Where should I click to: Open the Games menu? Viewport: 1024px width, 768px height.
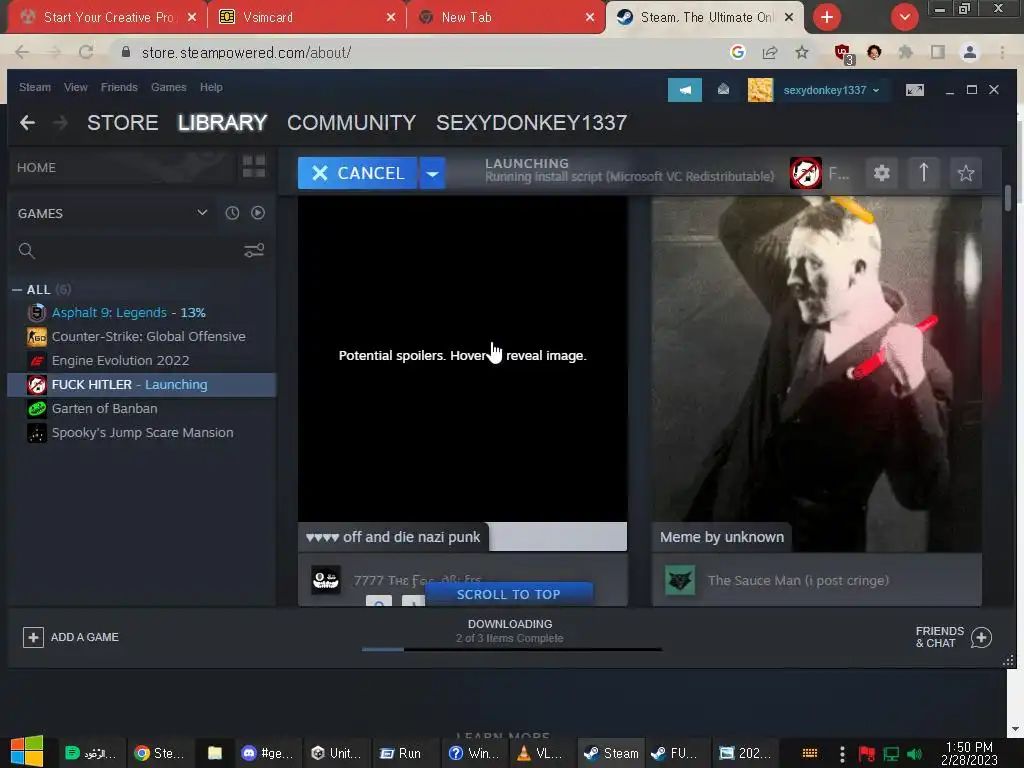pyautogui.click(x=168, y=87)
